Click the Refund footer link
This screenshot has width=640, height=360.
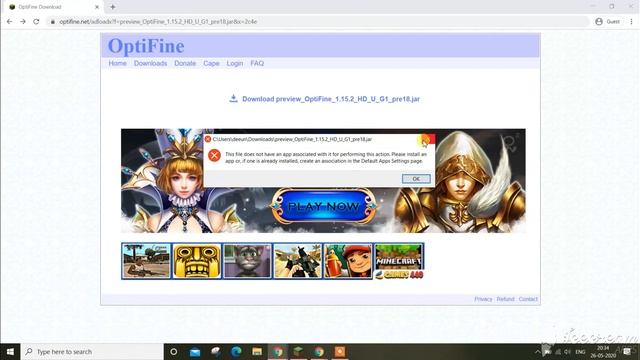tap(505, 299)
